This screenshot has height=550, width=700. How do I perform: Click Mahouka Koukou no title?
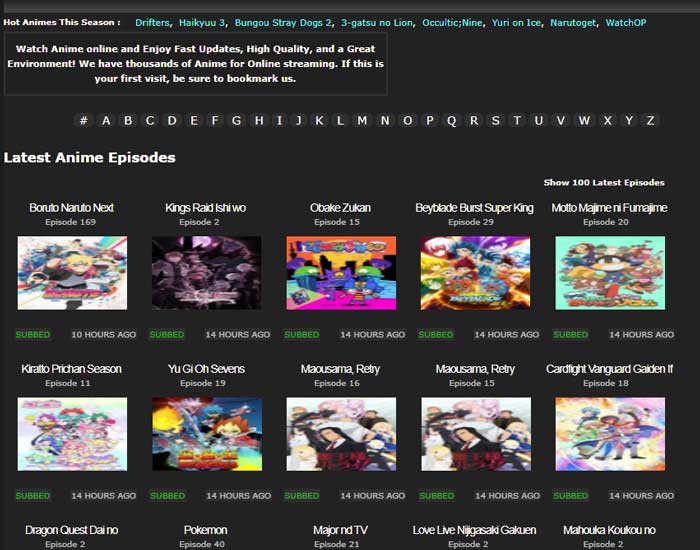tap(609, 530)
